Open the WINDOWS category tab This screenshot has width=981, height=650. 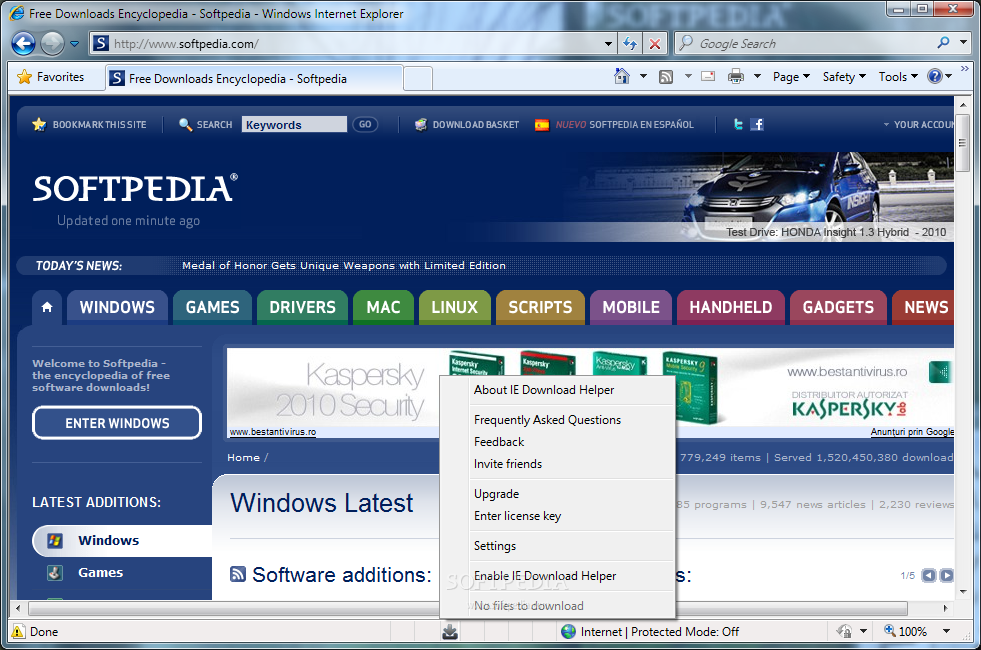[117, 307]
